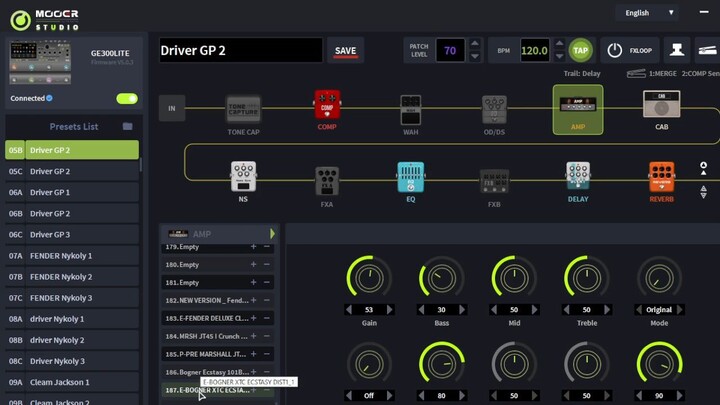Remove amp 185 P-PRE MARSHALL
The width and height of the screenshot is (720, 405).
pos(266,354)
